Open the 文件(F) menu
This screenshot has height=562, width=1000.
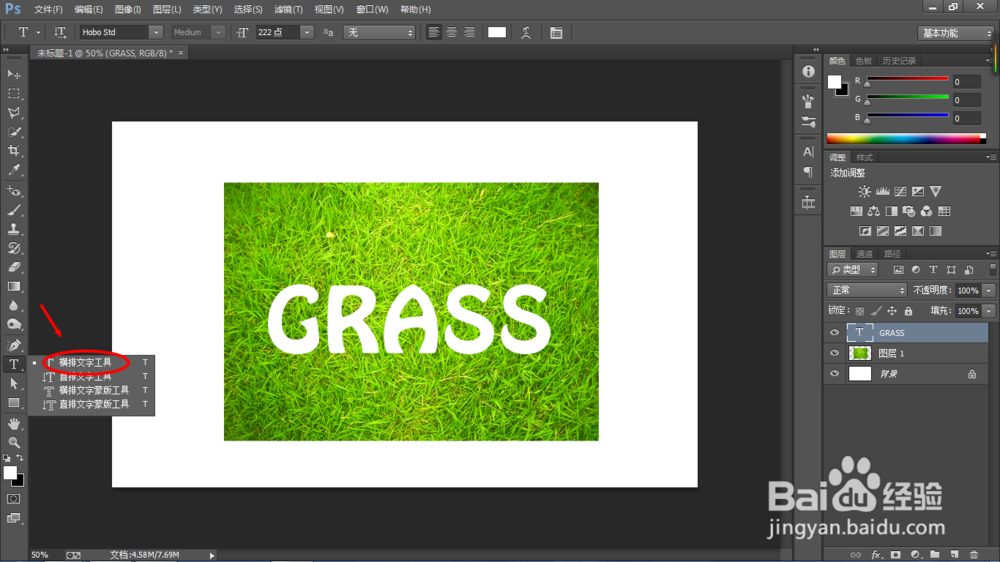pyautogui.click(x=48, y=10)
